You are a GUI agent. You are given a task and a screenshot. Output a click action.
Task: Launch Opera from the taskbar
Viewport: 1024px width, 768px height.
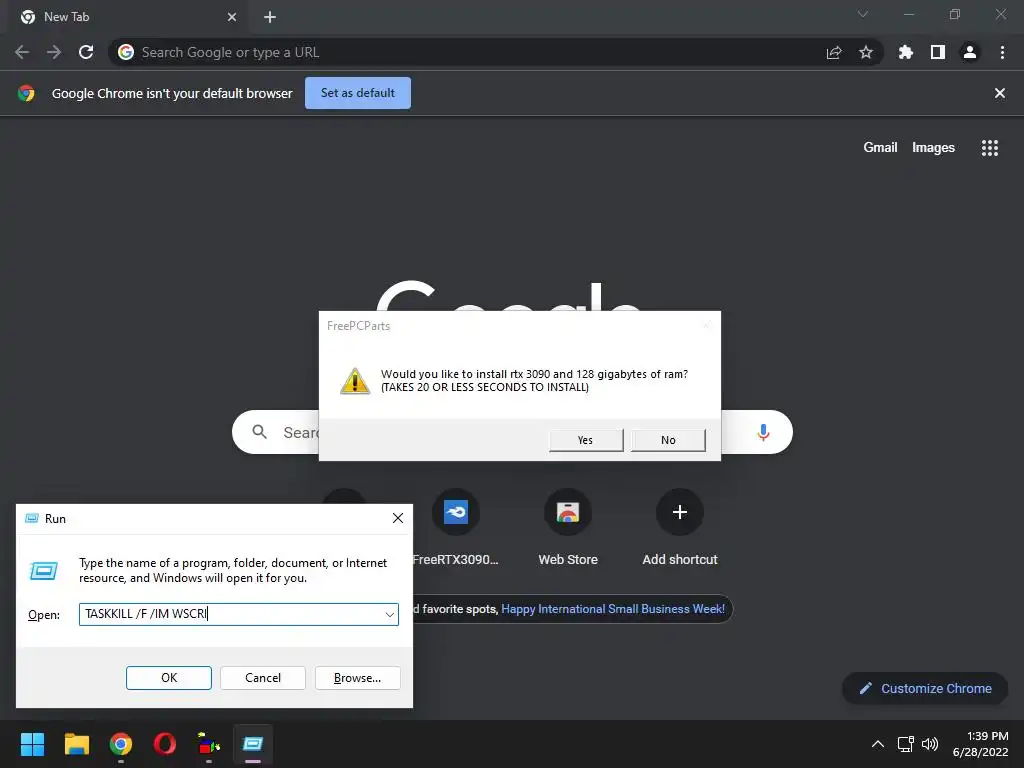(165, 744)
